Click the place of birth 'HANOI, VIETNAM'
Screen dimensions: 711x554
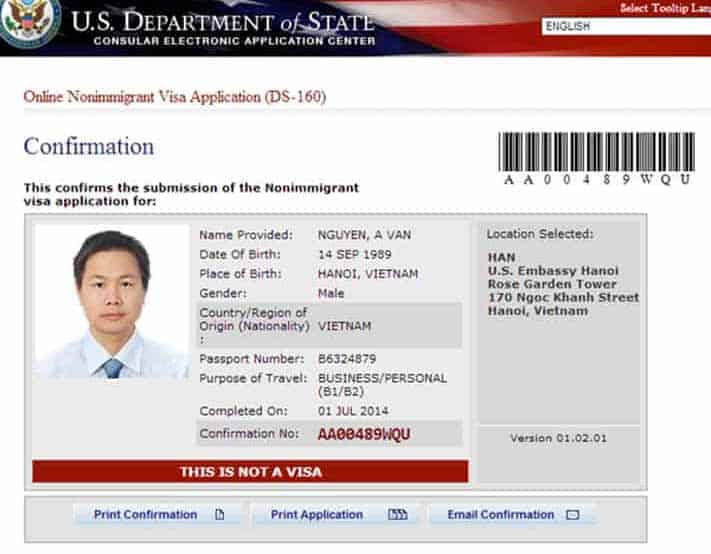click(368, 274)
